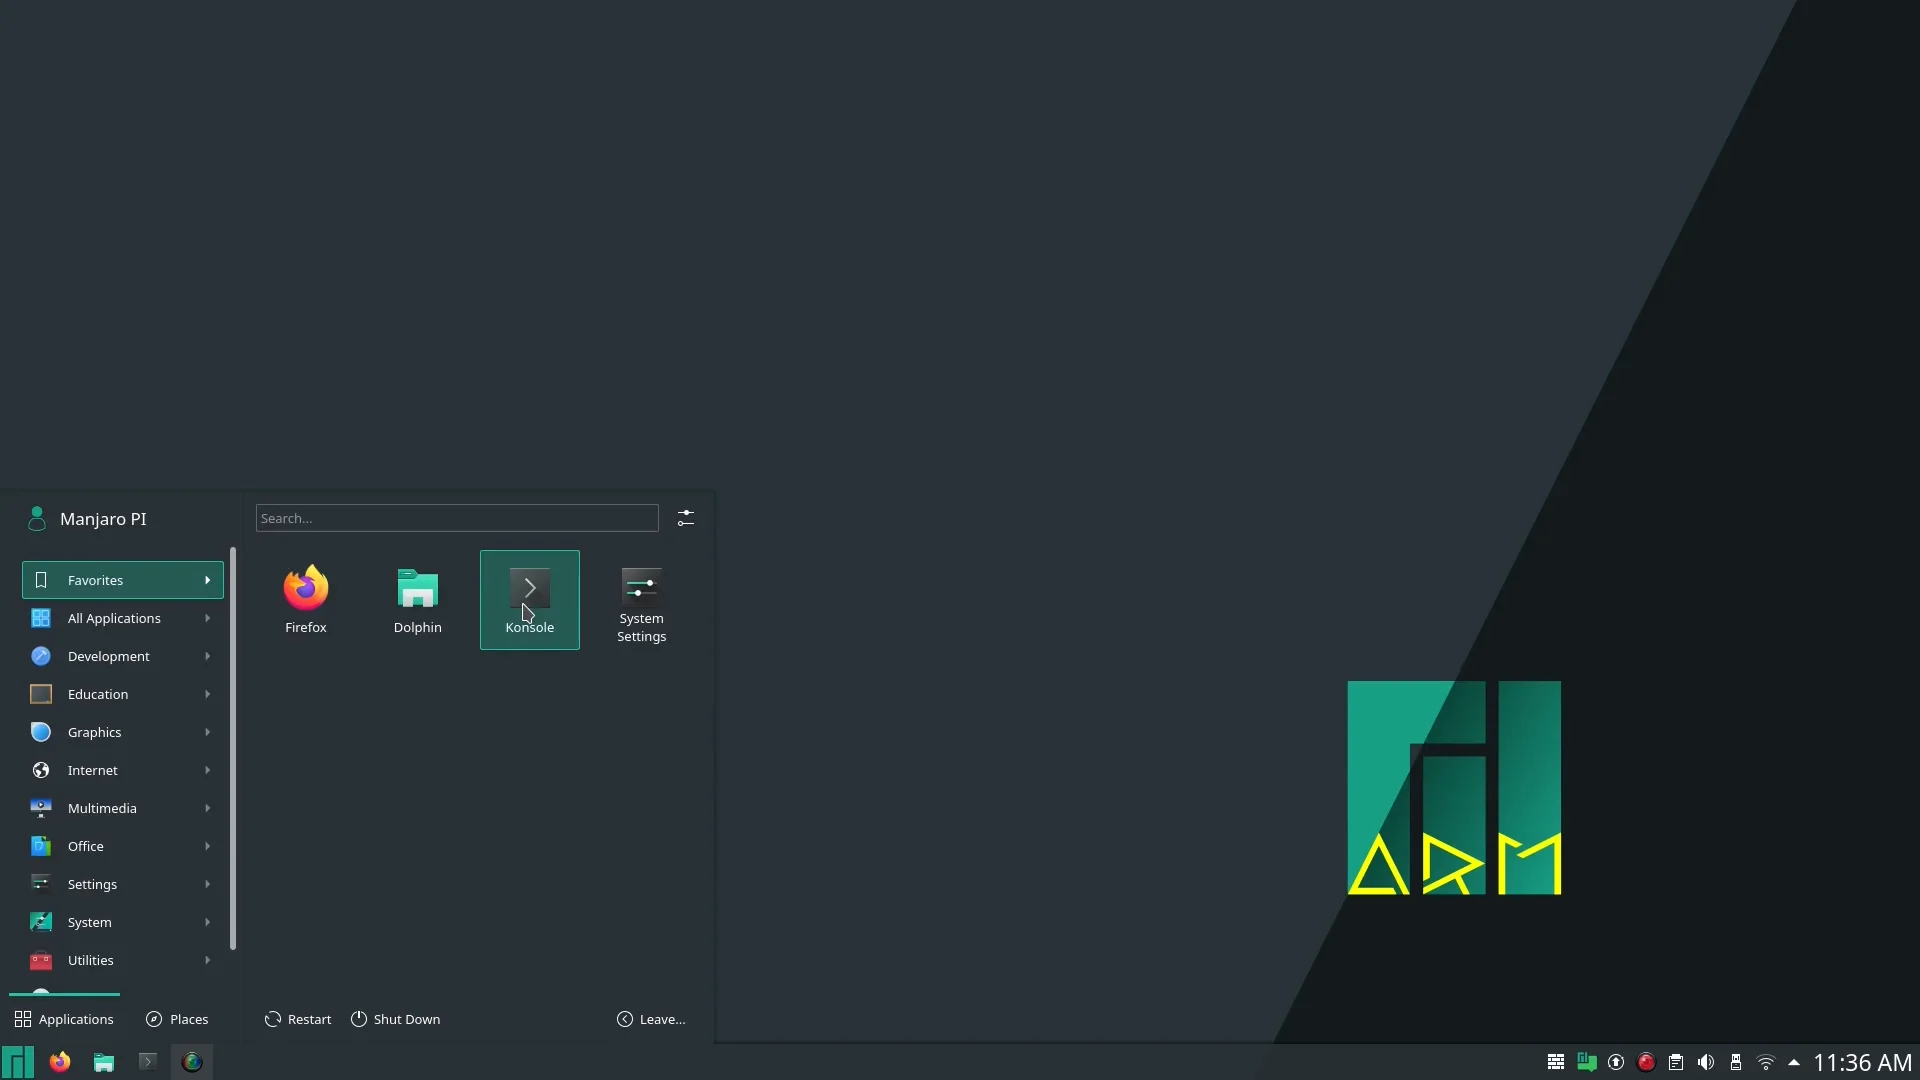Switch to the Places tab

click(x=177, y=1019)
